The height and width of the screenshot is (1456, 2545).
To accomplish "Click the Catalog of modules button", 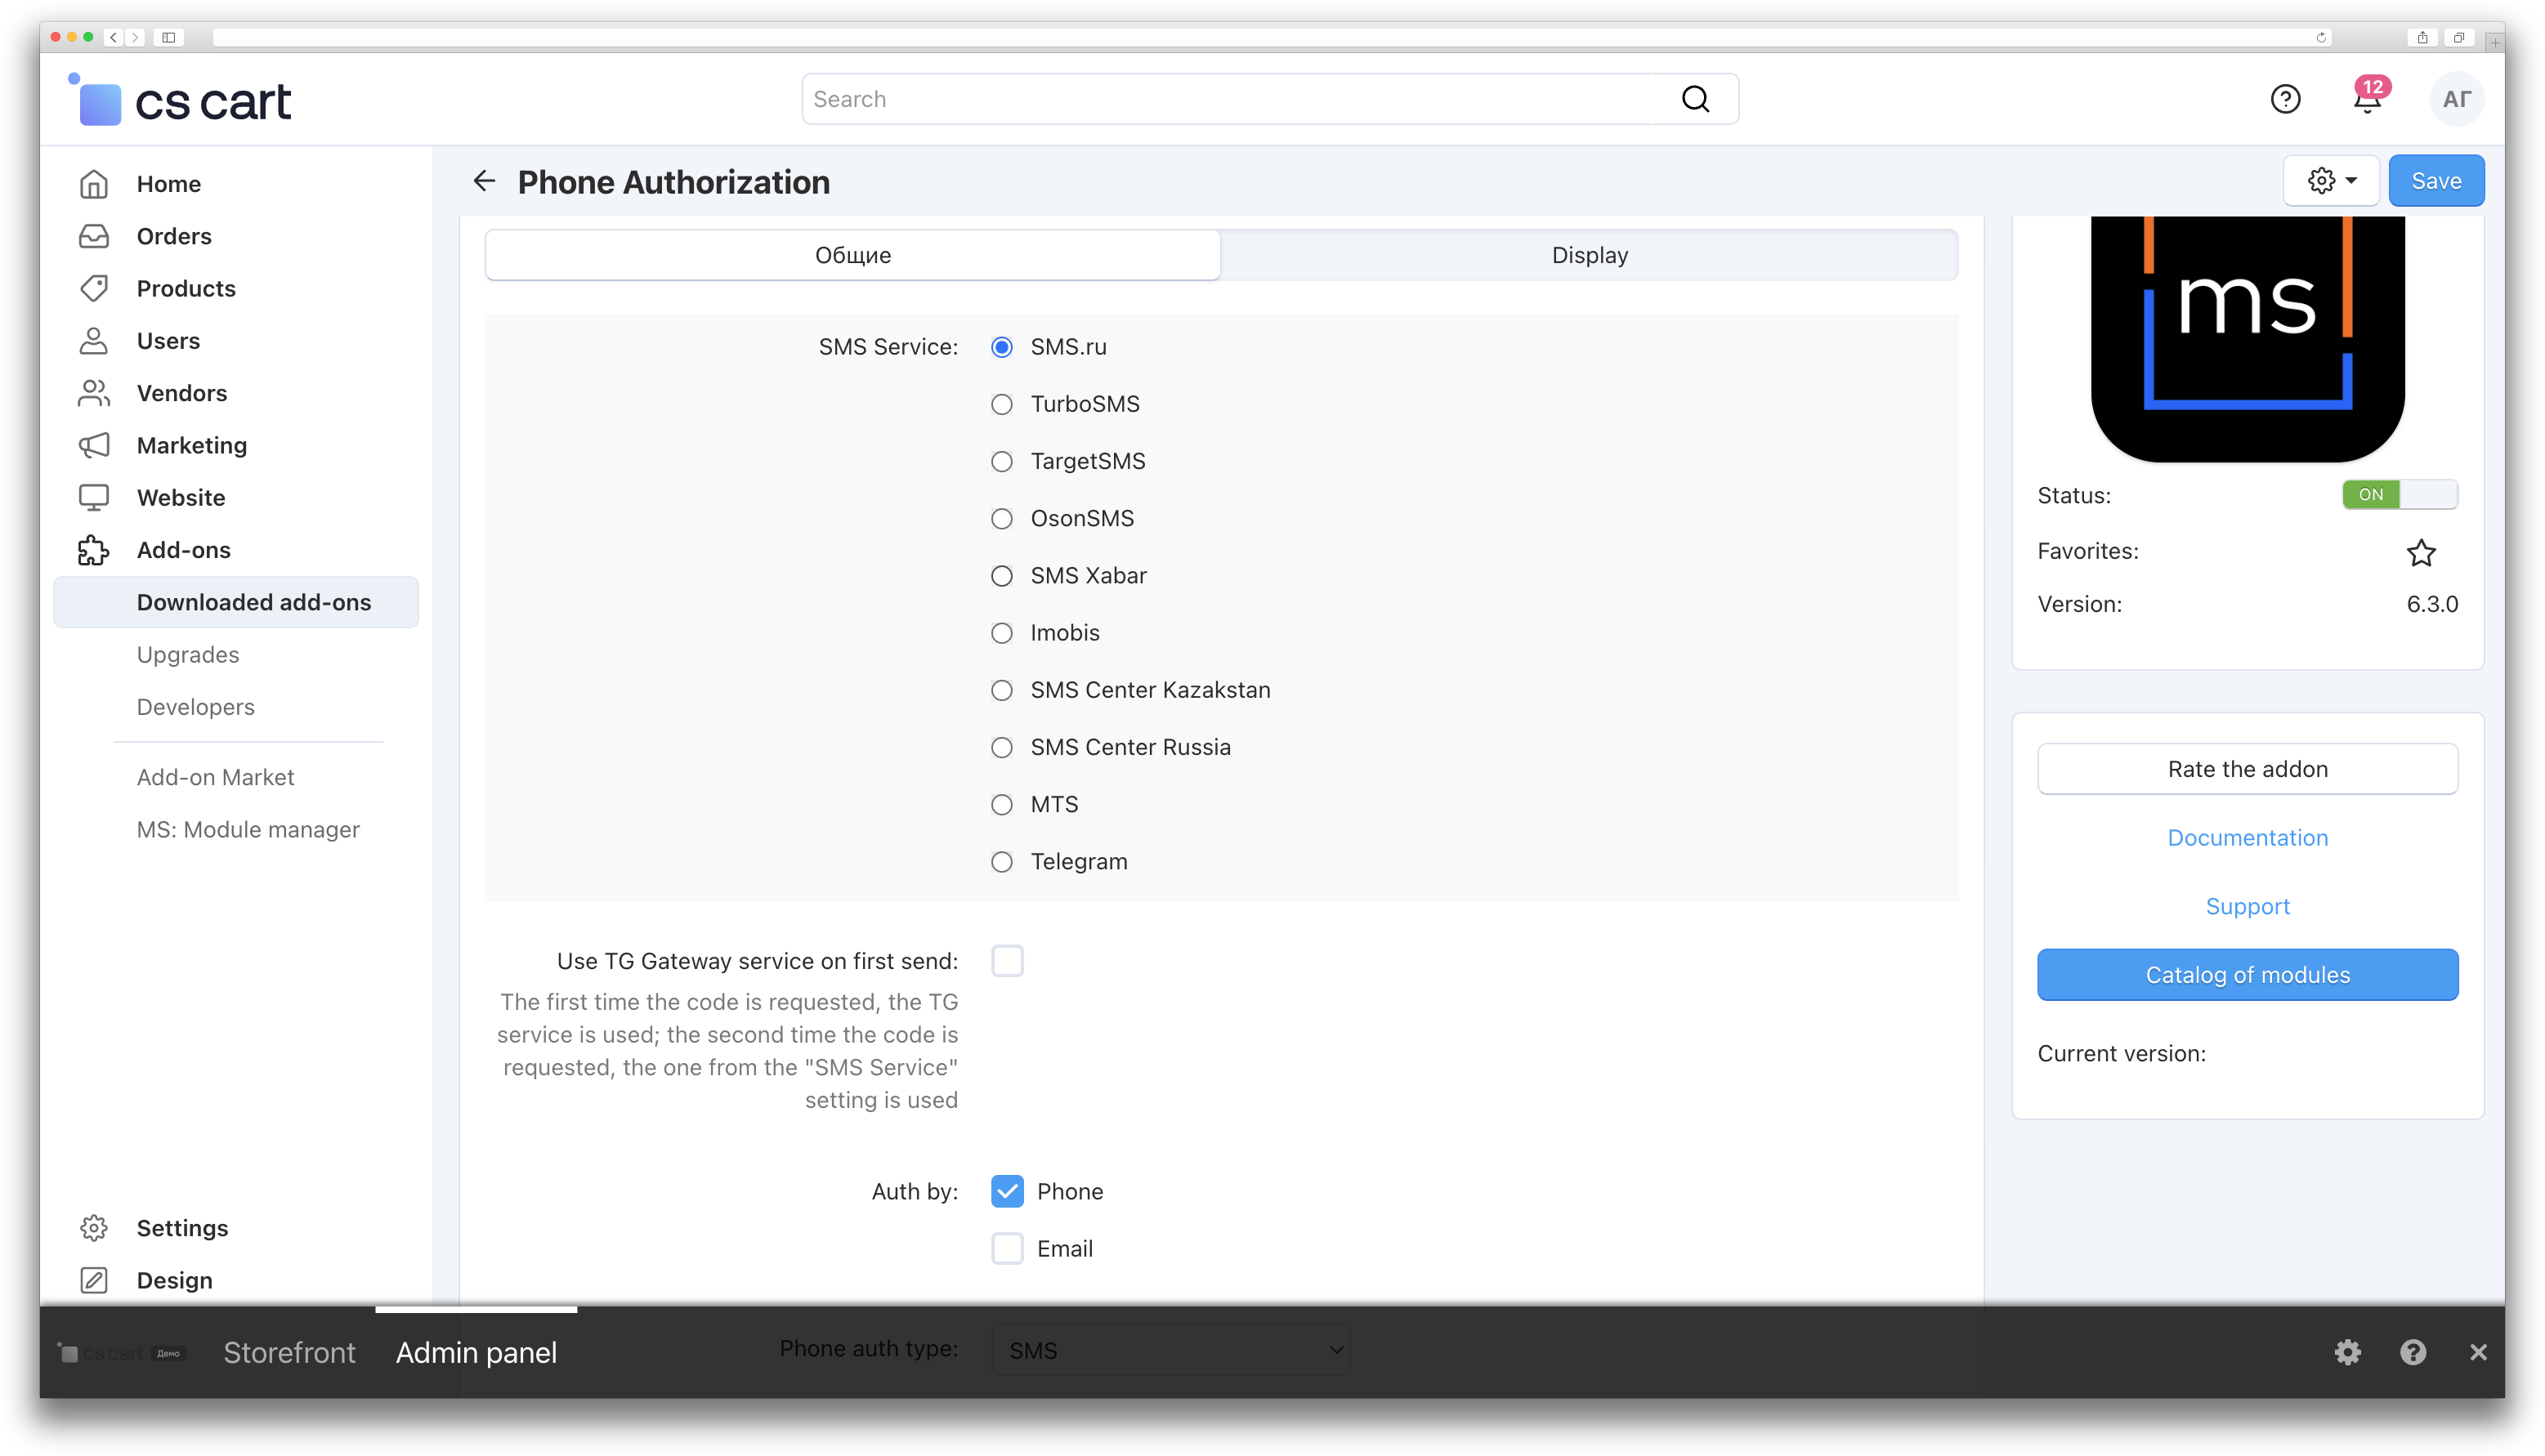I will coord(2247,974).
